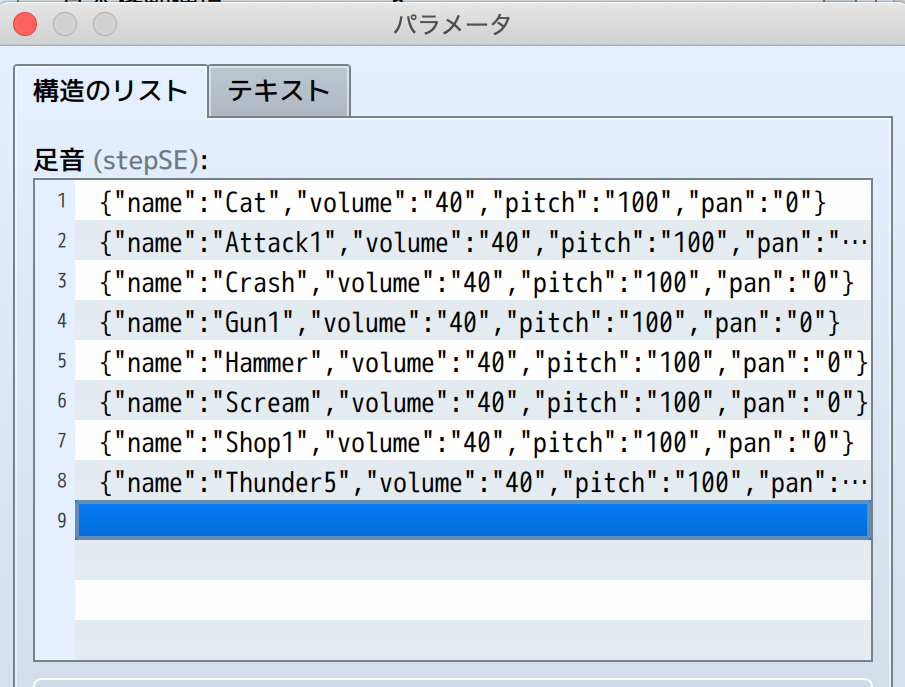Click the line number 8 in the gutter
This screenshot has height=687, width=905.
61,482
